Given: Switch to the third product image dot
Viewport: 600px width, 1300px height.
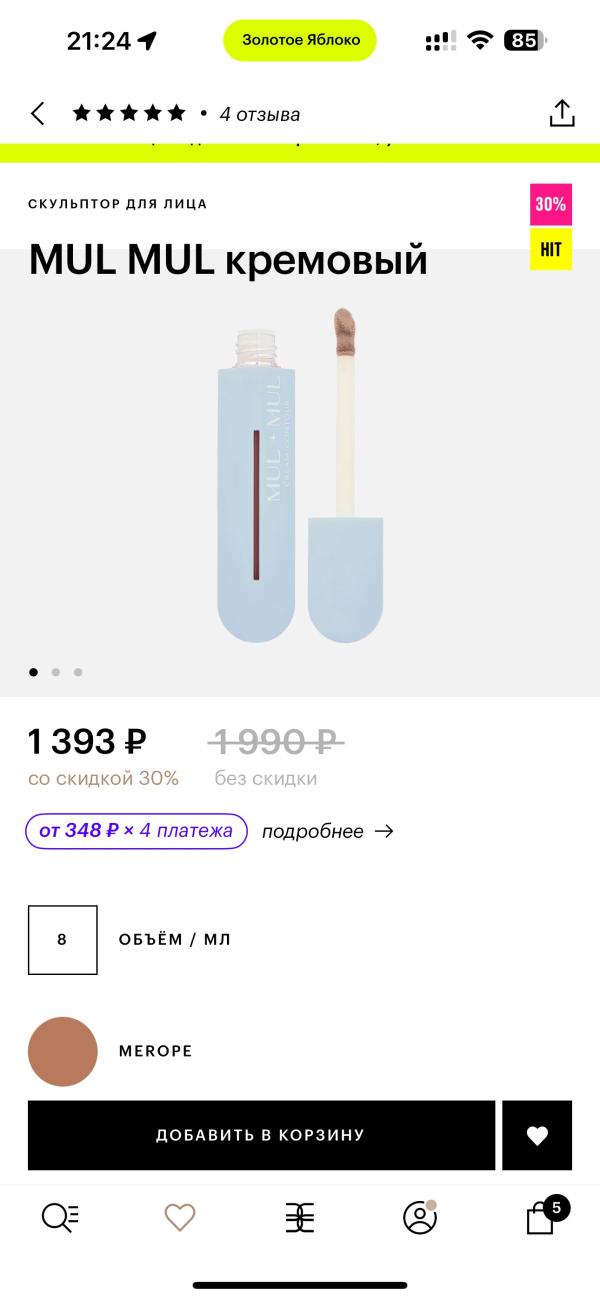Looking at the screenshot, I should (78, 672).
